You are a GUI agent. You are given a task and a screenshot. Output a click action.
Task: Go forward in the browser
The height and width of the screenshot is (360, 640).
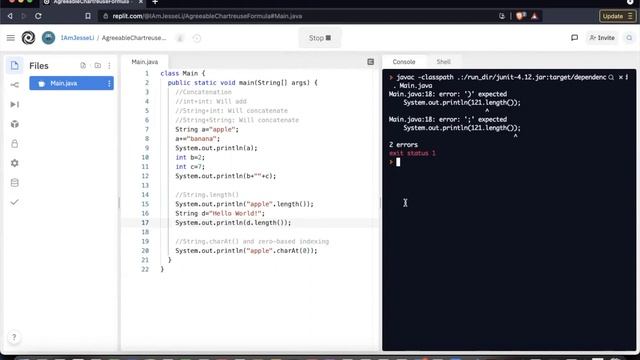23,16
